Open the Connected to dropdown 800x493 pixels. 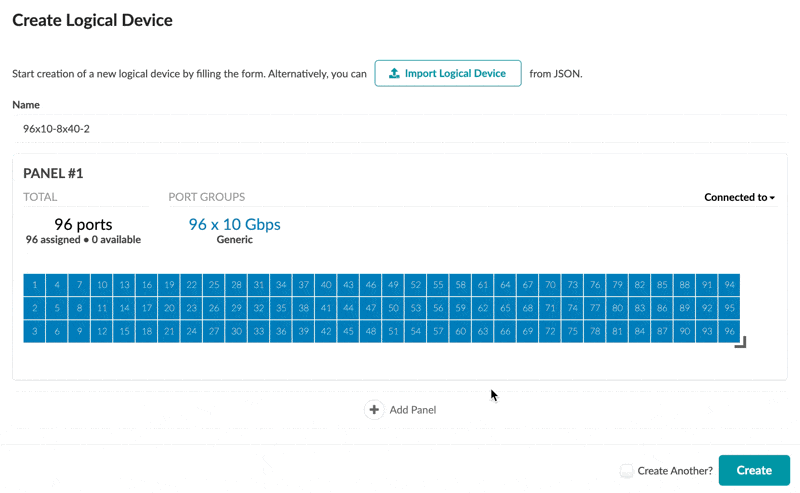(739, 198)
